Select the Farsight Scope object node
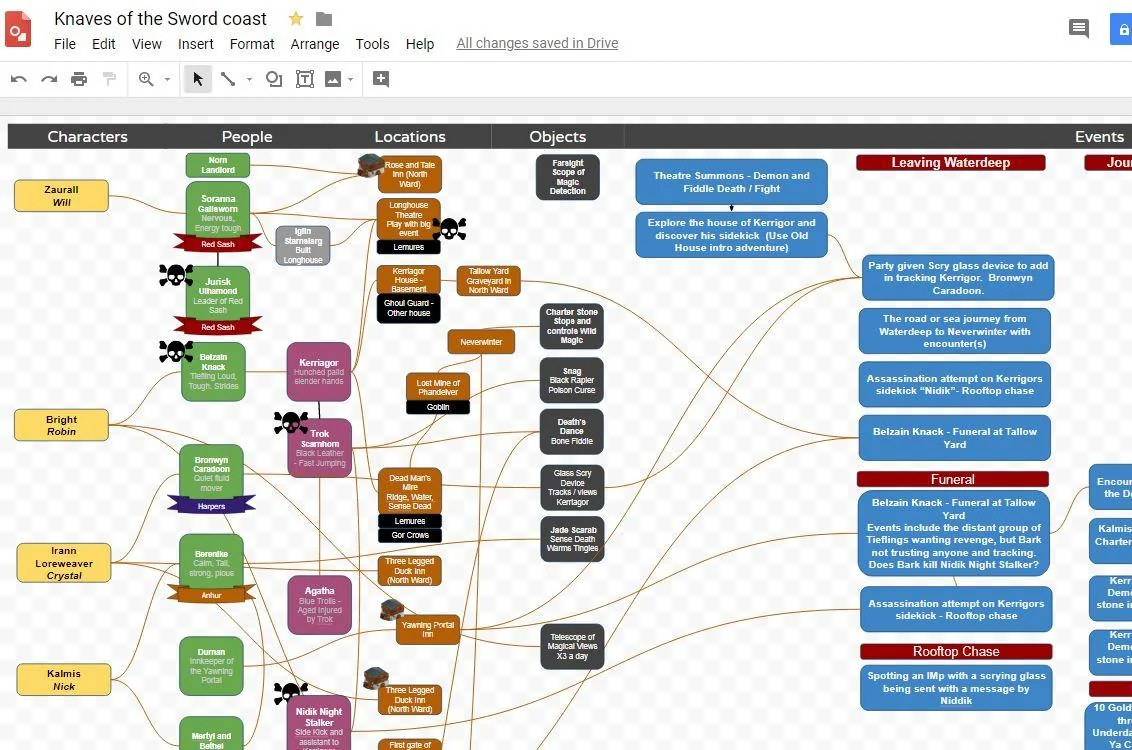The image size is (1132, 750). (x=567, y=177)
